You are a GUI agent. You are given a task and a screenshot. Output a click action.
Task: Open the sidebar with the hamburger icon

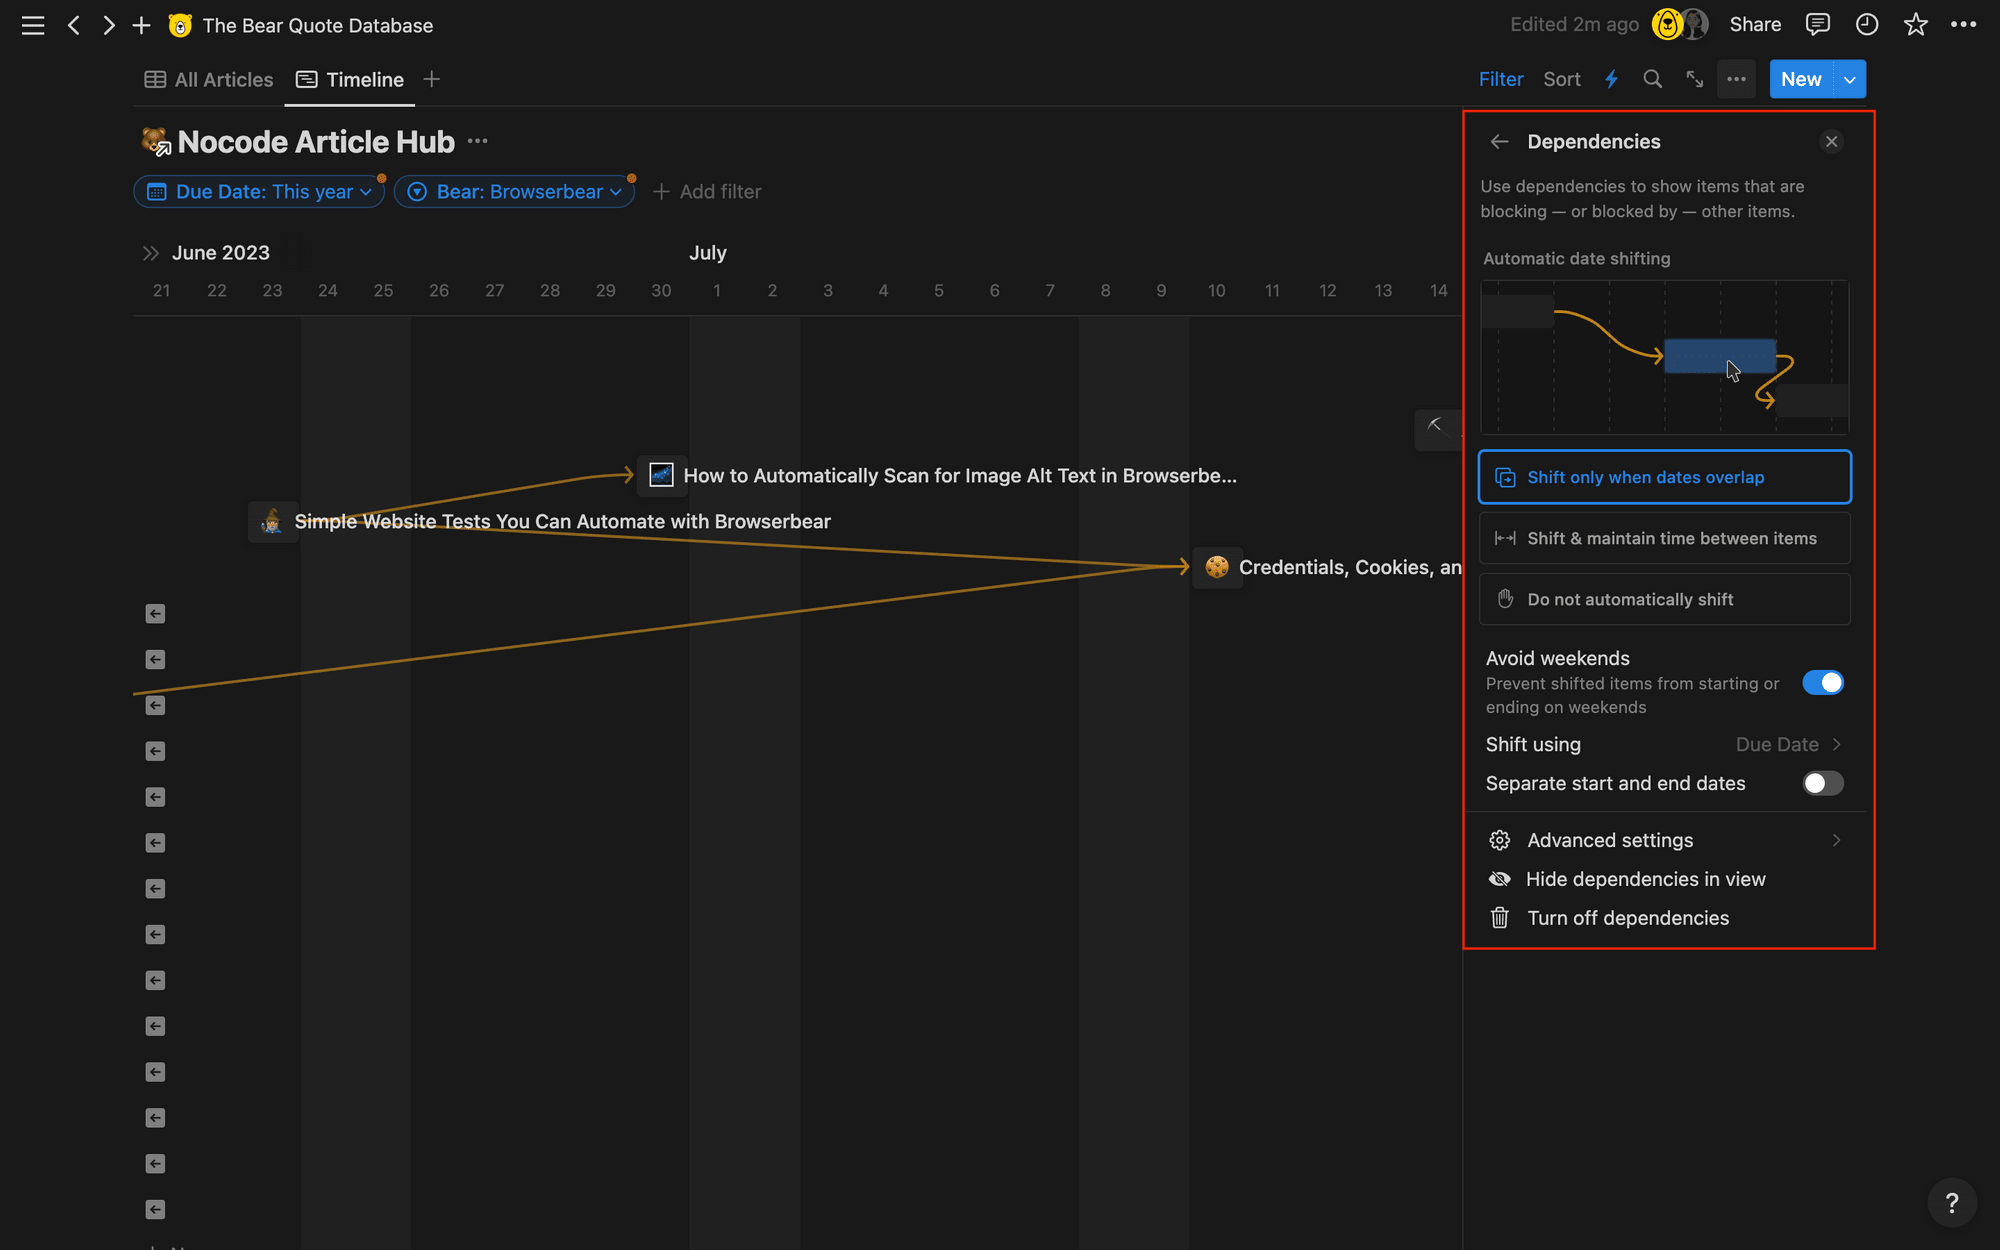pyautogui.click(x=32, y=25)
